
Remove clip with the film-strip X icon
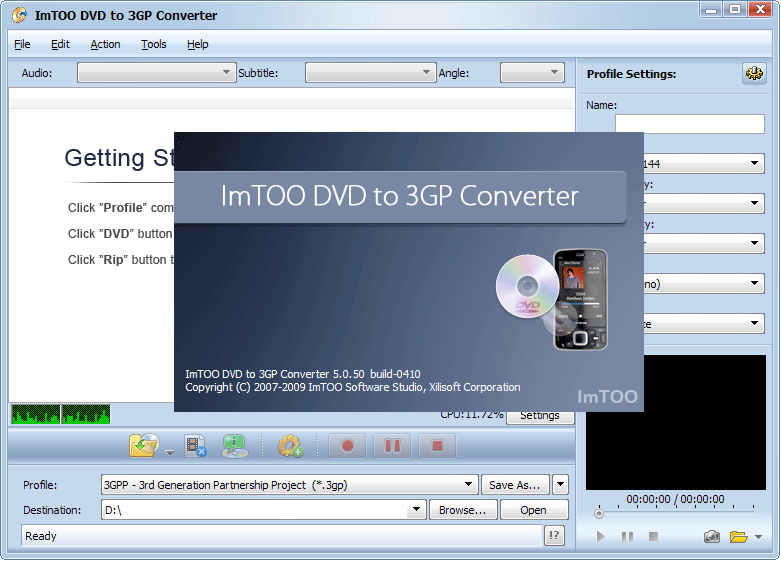(196, 445)
